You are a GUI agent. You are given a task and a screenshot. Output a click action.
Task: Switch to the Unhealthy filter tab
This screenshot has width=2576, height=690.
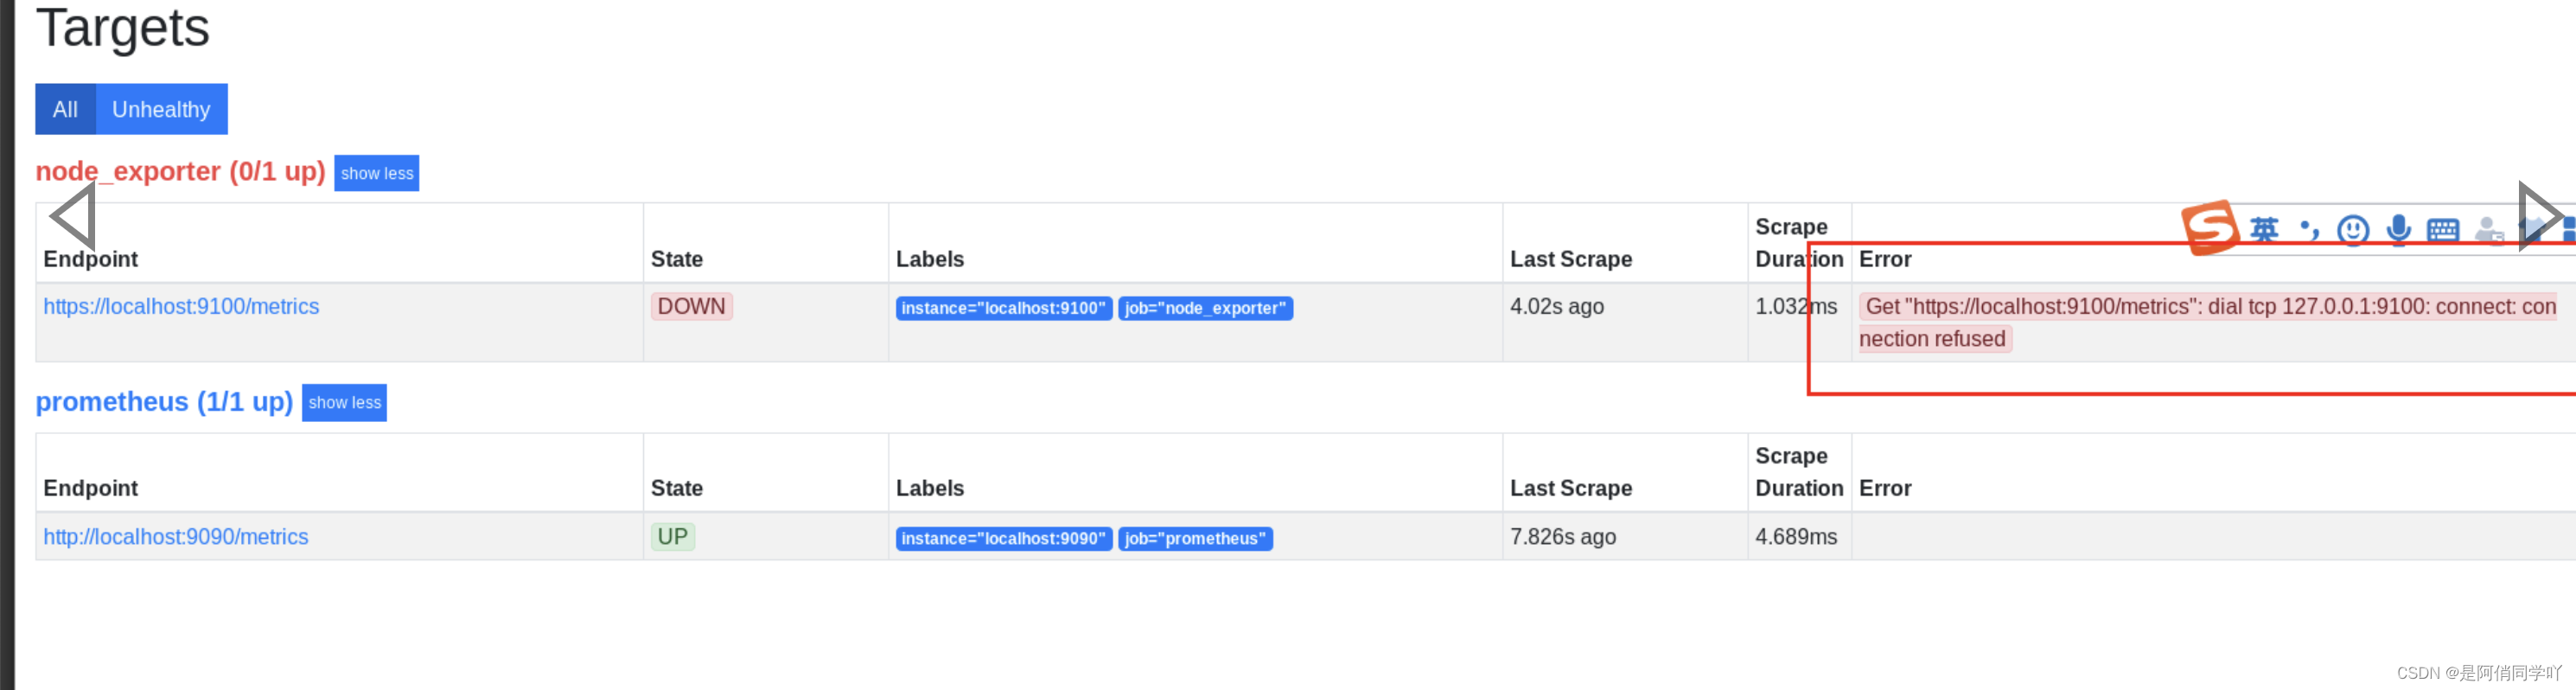click(x=161, y=109)
